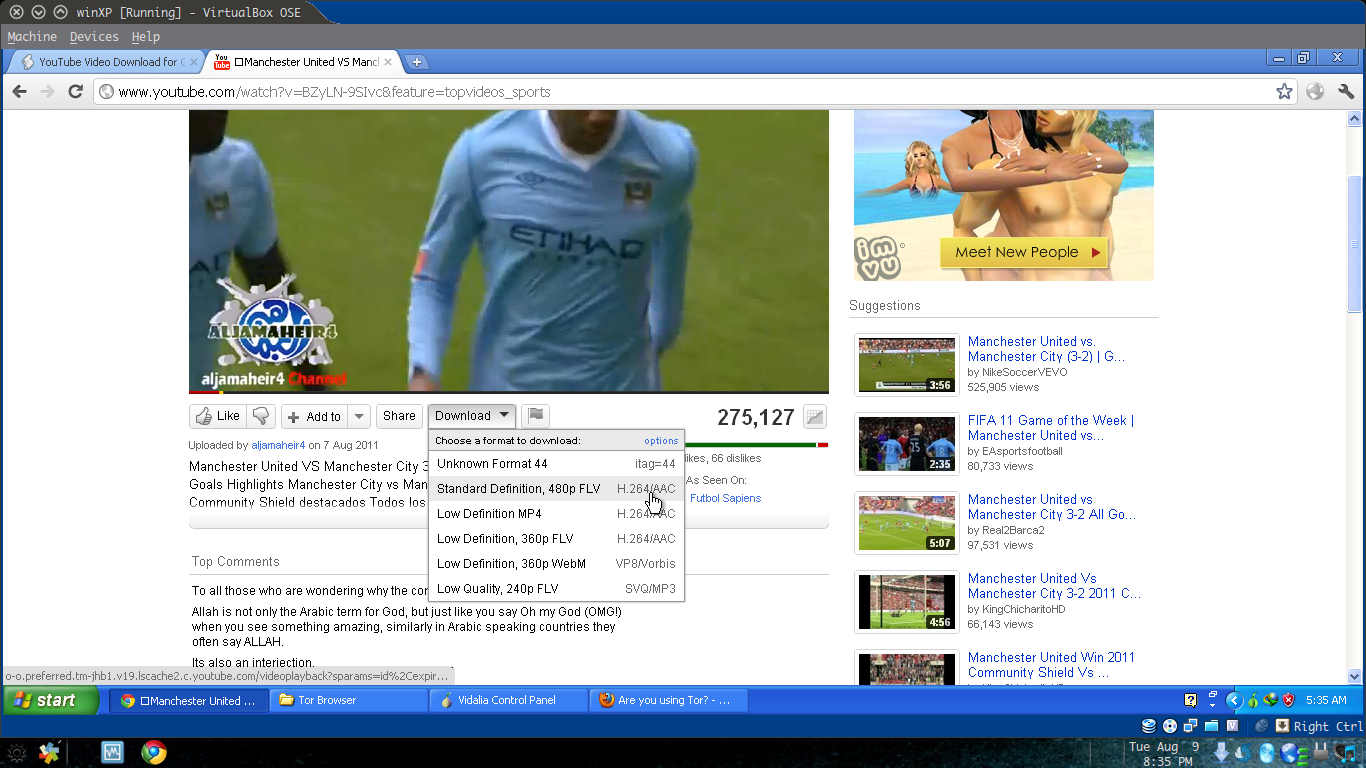
Task: Click the browser Back arrow
Action: 19,91
